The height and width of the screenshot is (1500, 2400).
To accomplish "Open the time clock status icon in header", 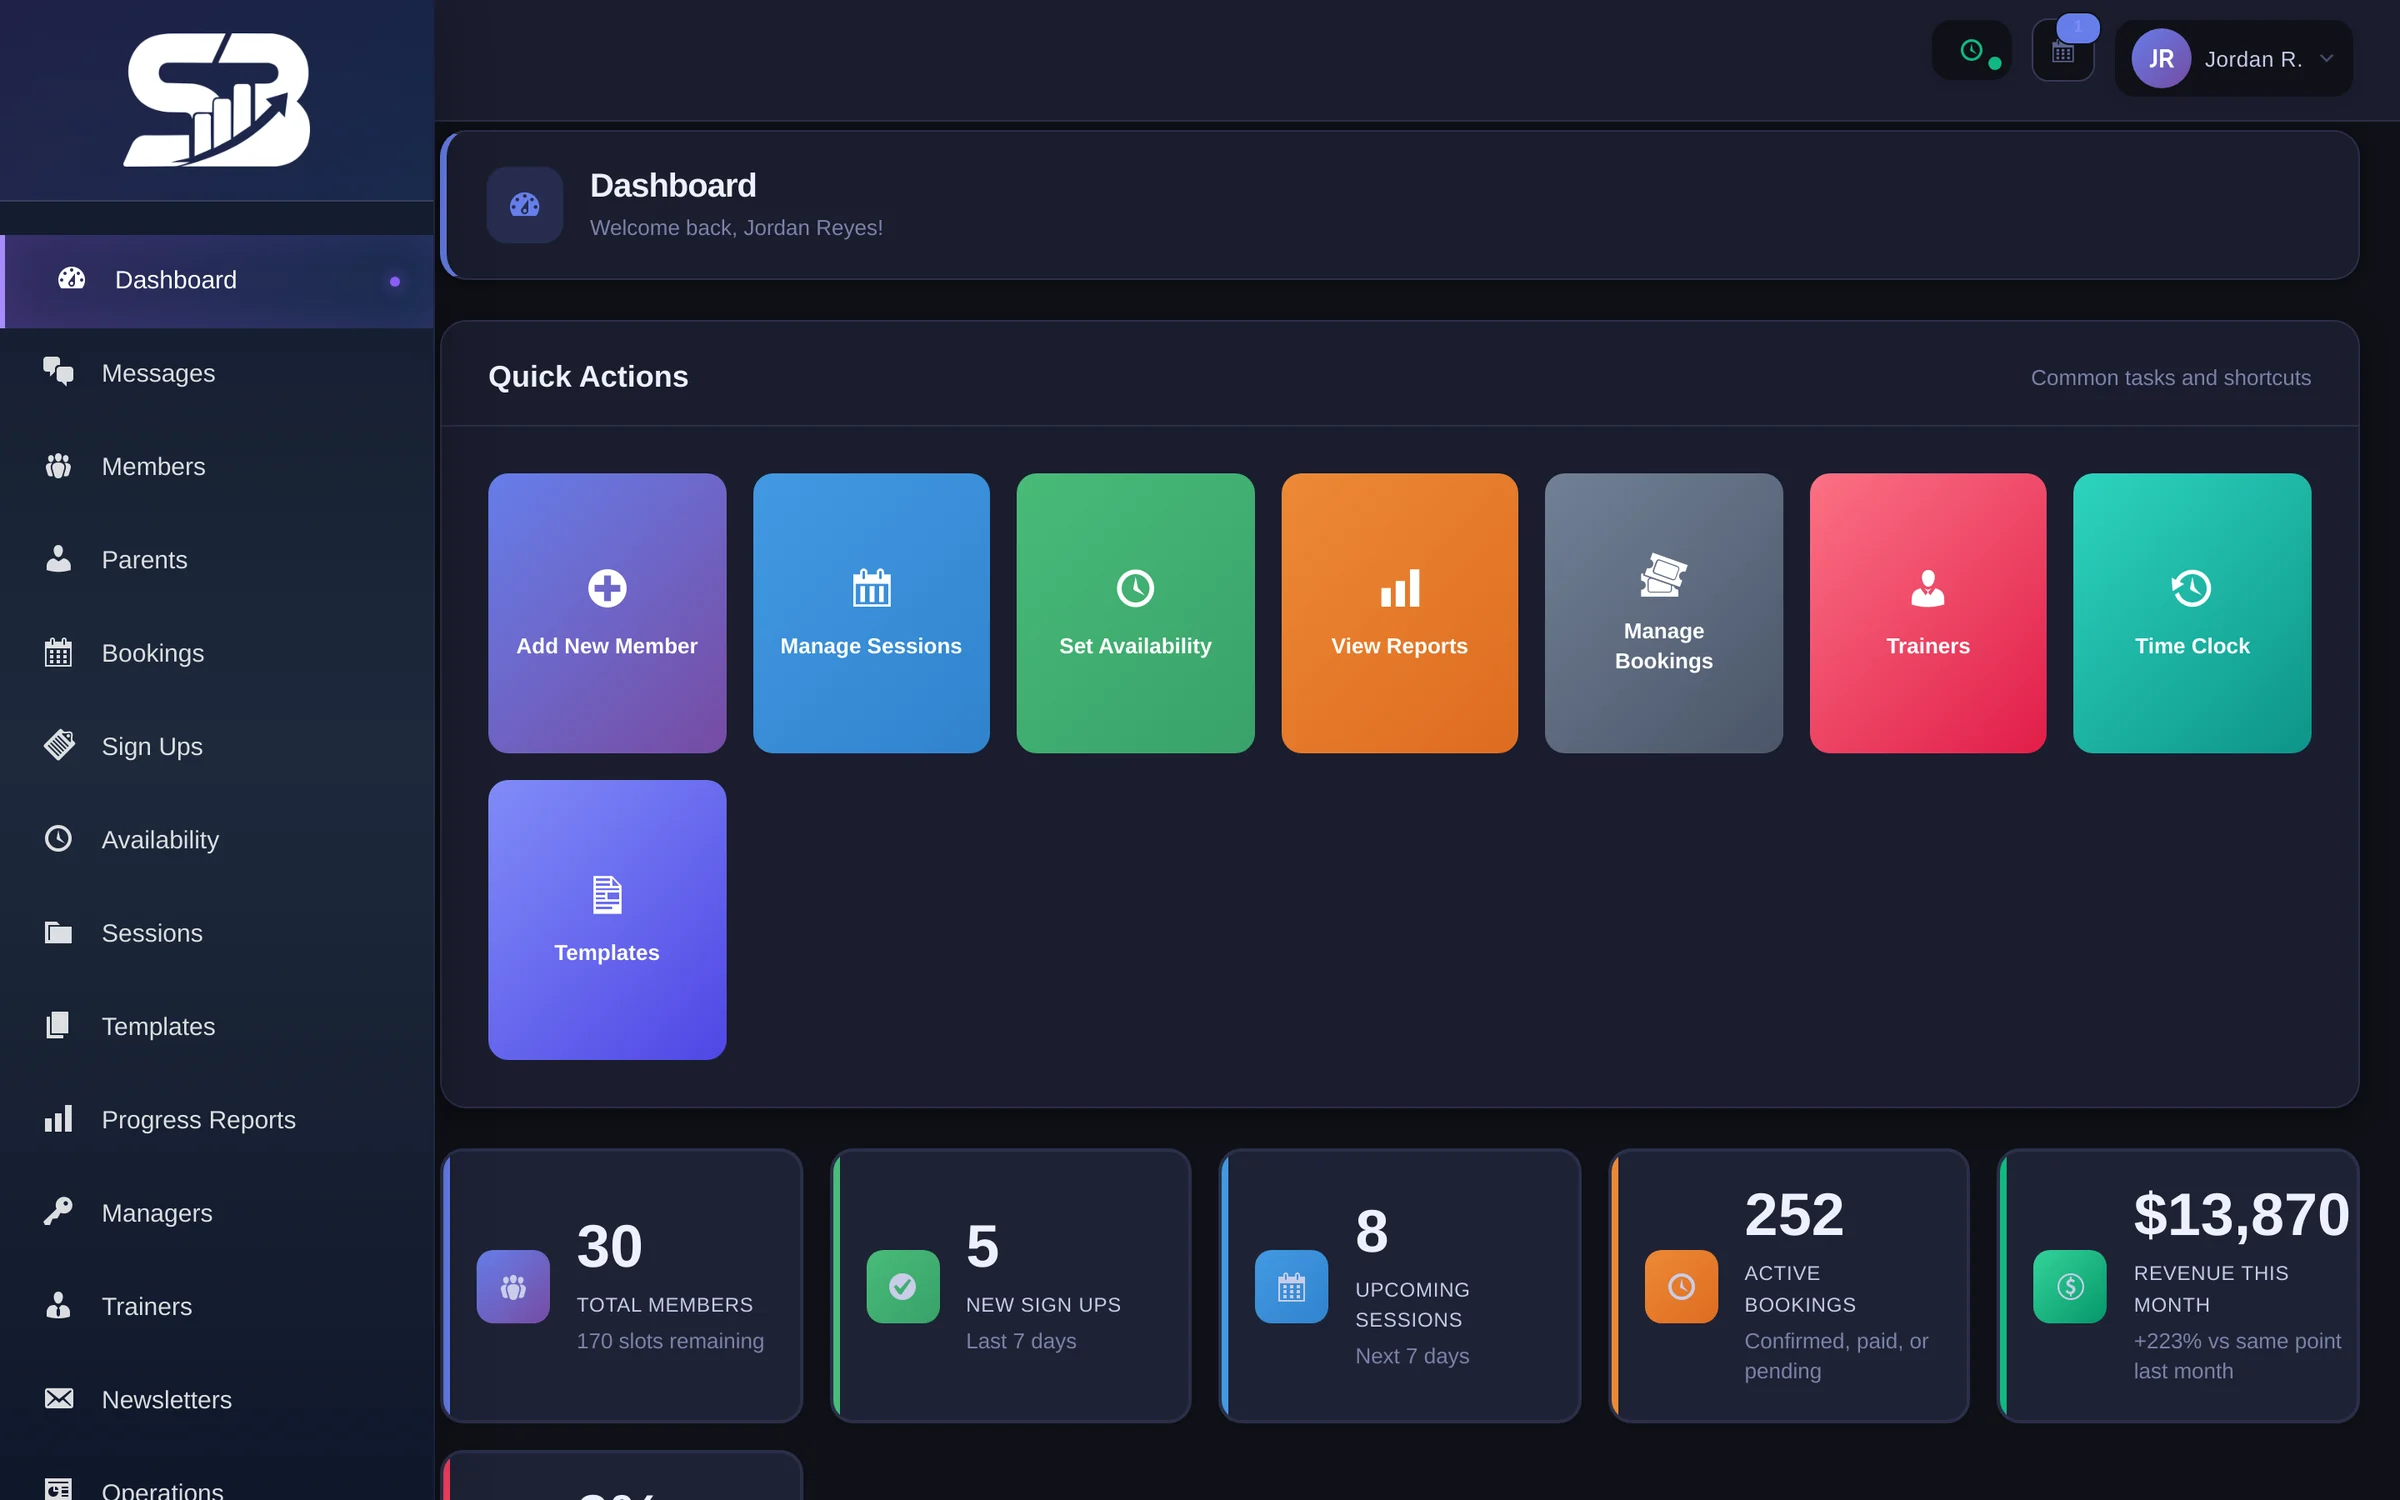I will coord(1971,51).
